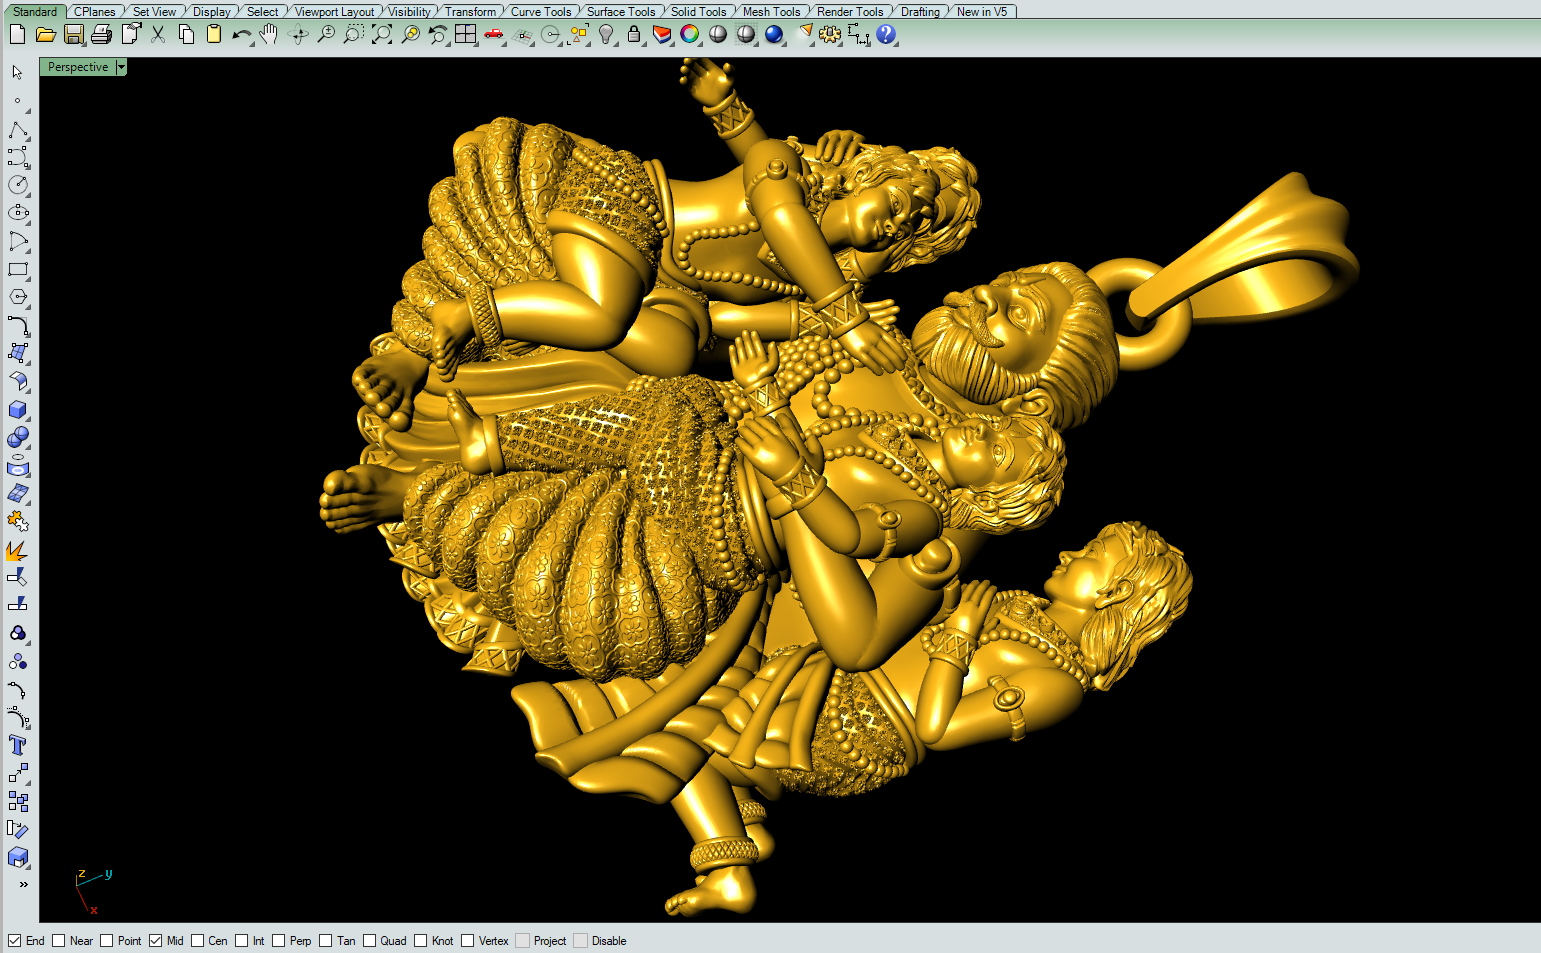The image size is (1541, 953).
Task: Create a new file with New icon
Action: (17, 34)
